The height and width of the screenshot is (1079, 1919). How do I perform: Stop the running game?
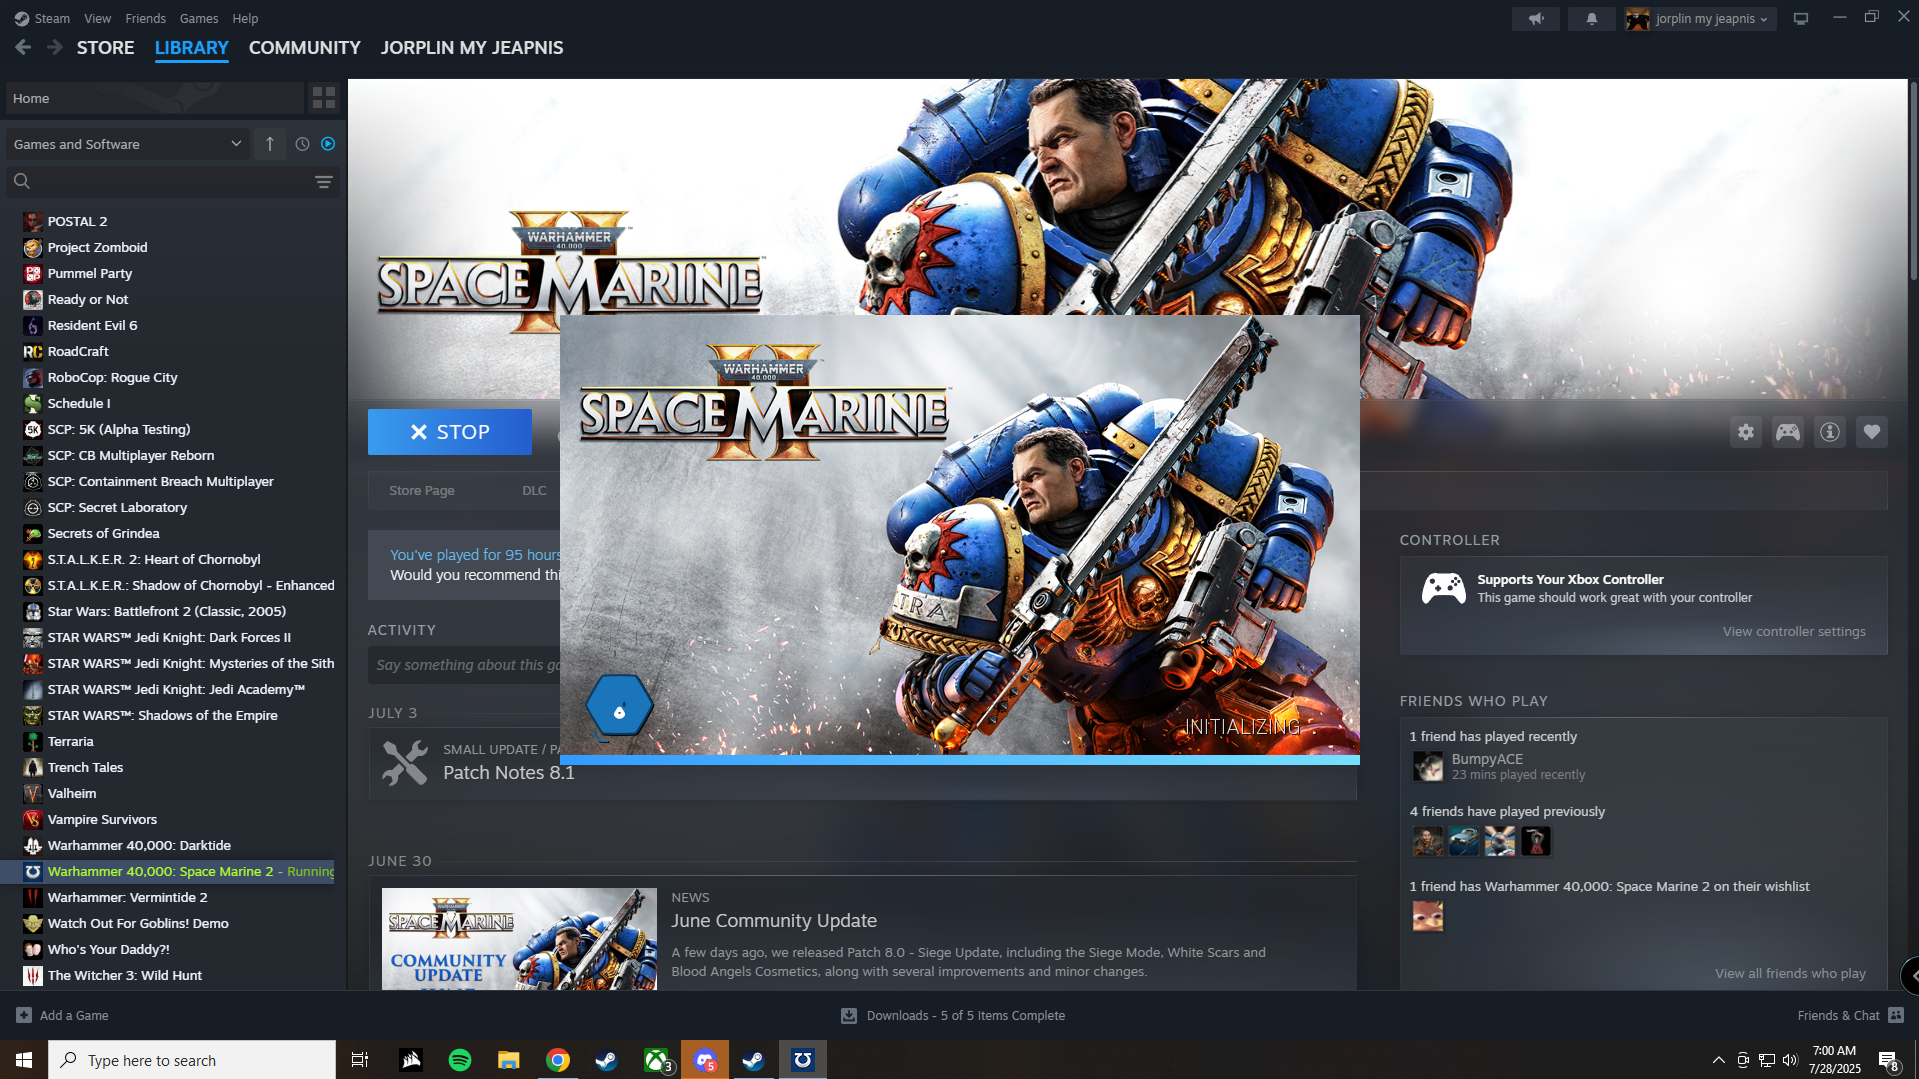point(450,432)
